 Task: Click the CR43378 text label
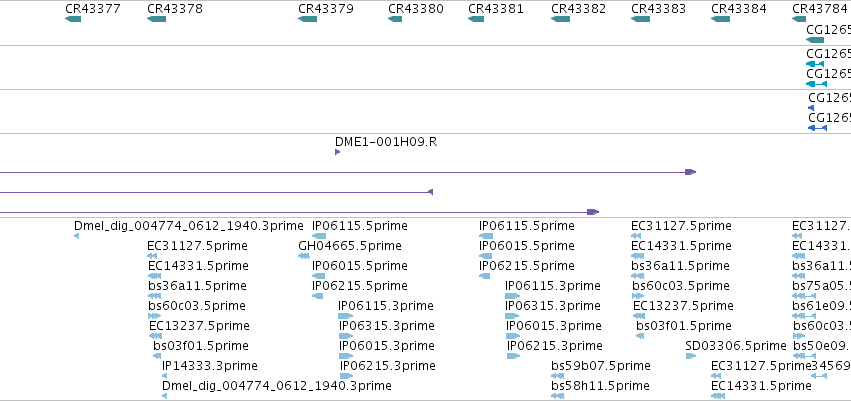point(175,9)
